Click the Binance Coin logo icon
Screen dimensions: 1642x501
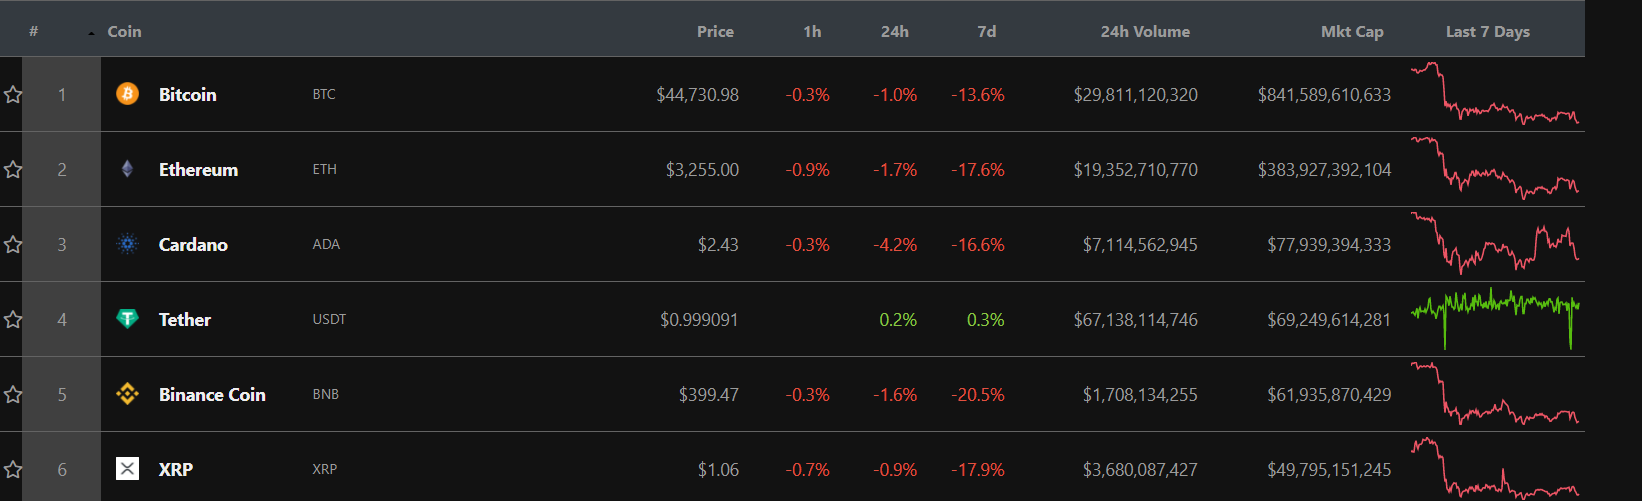127,394
